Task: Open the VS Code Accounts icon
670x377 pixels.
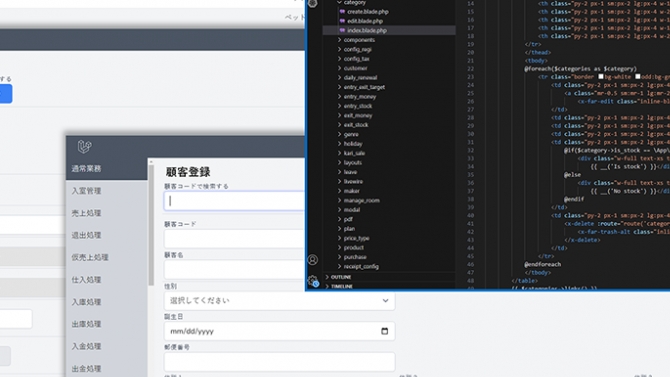Action: pyautogui.click(x=313, y=259)
